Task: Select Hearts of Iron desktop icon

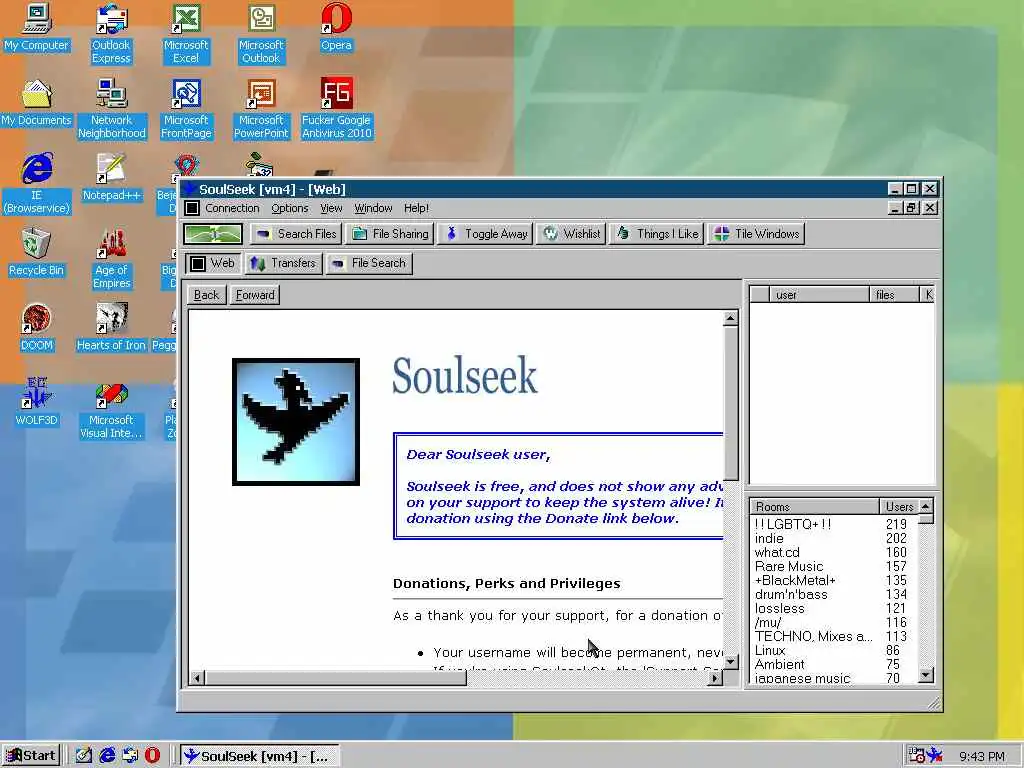Action: [x=111, y=328]
